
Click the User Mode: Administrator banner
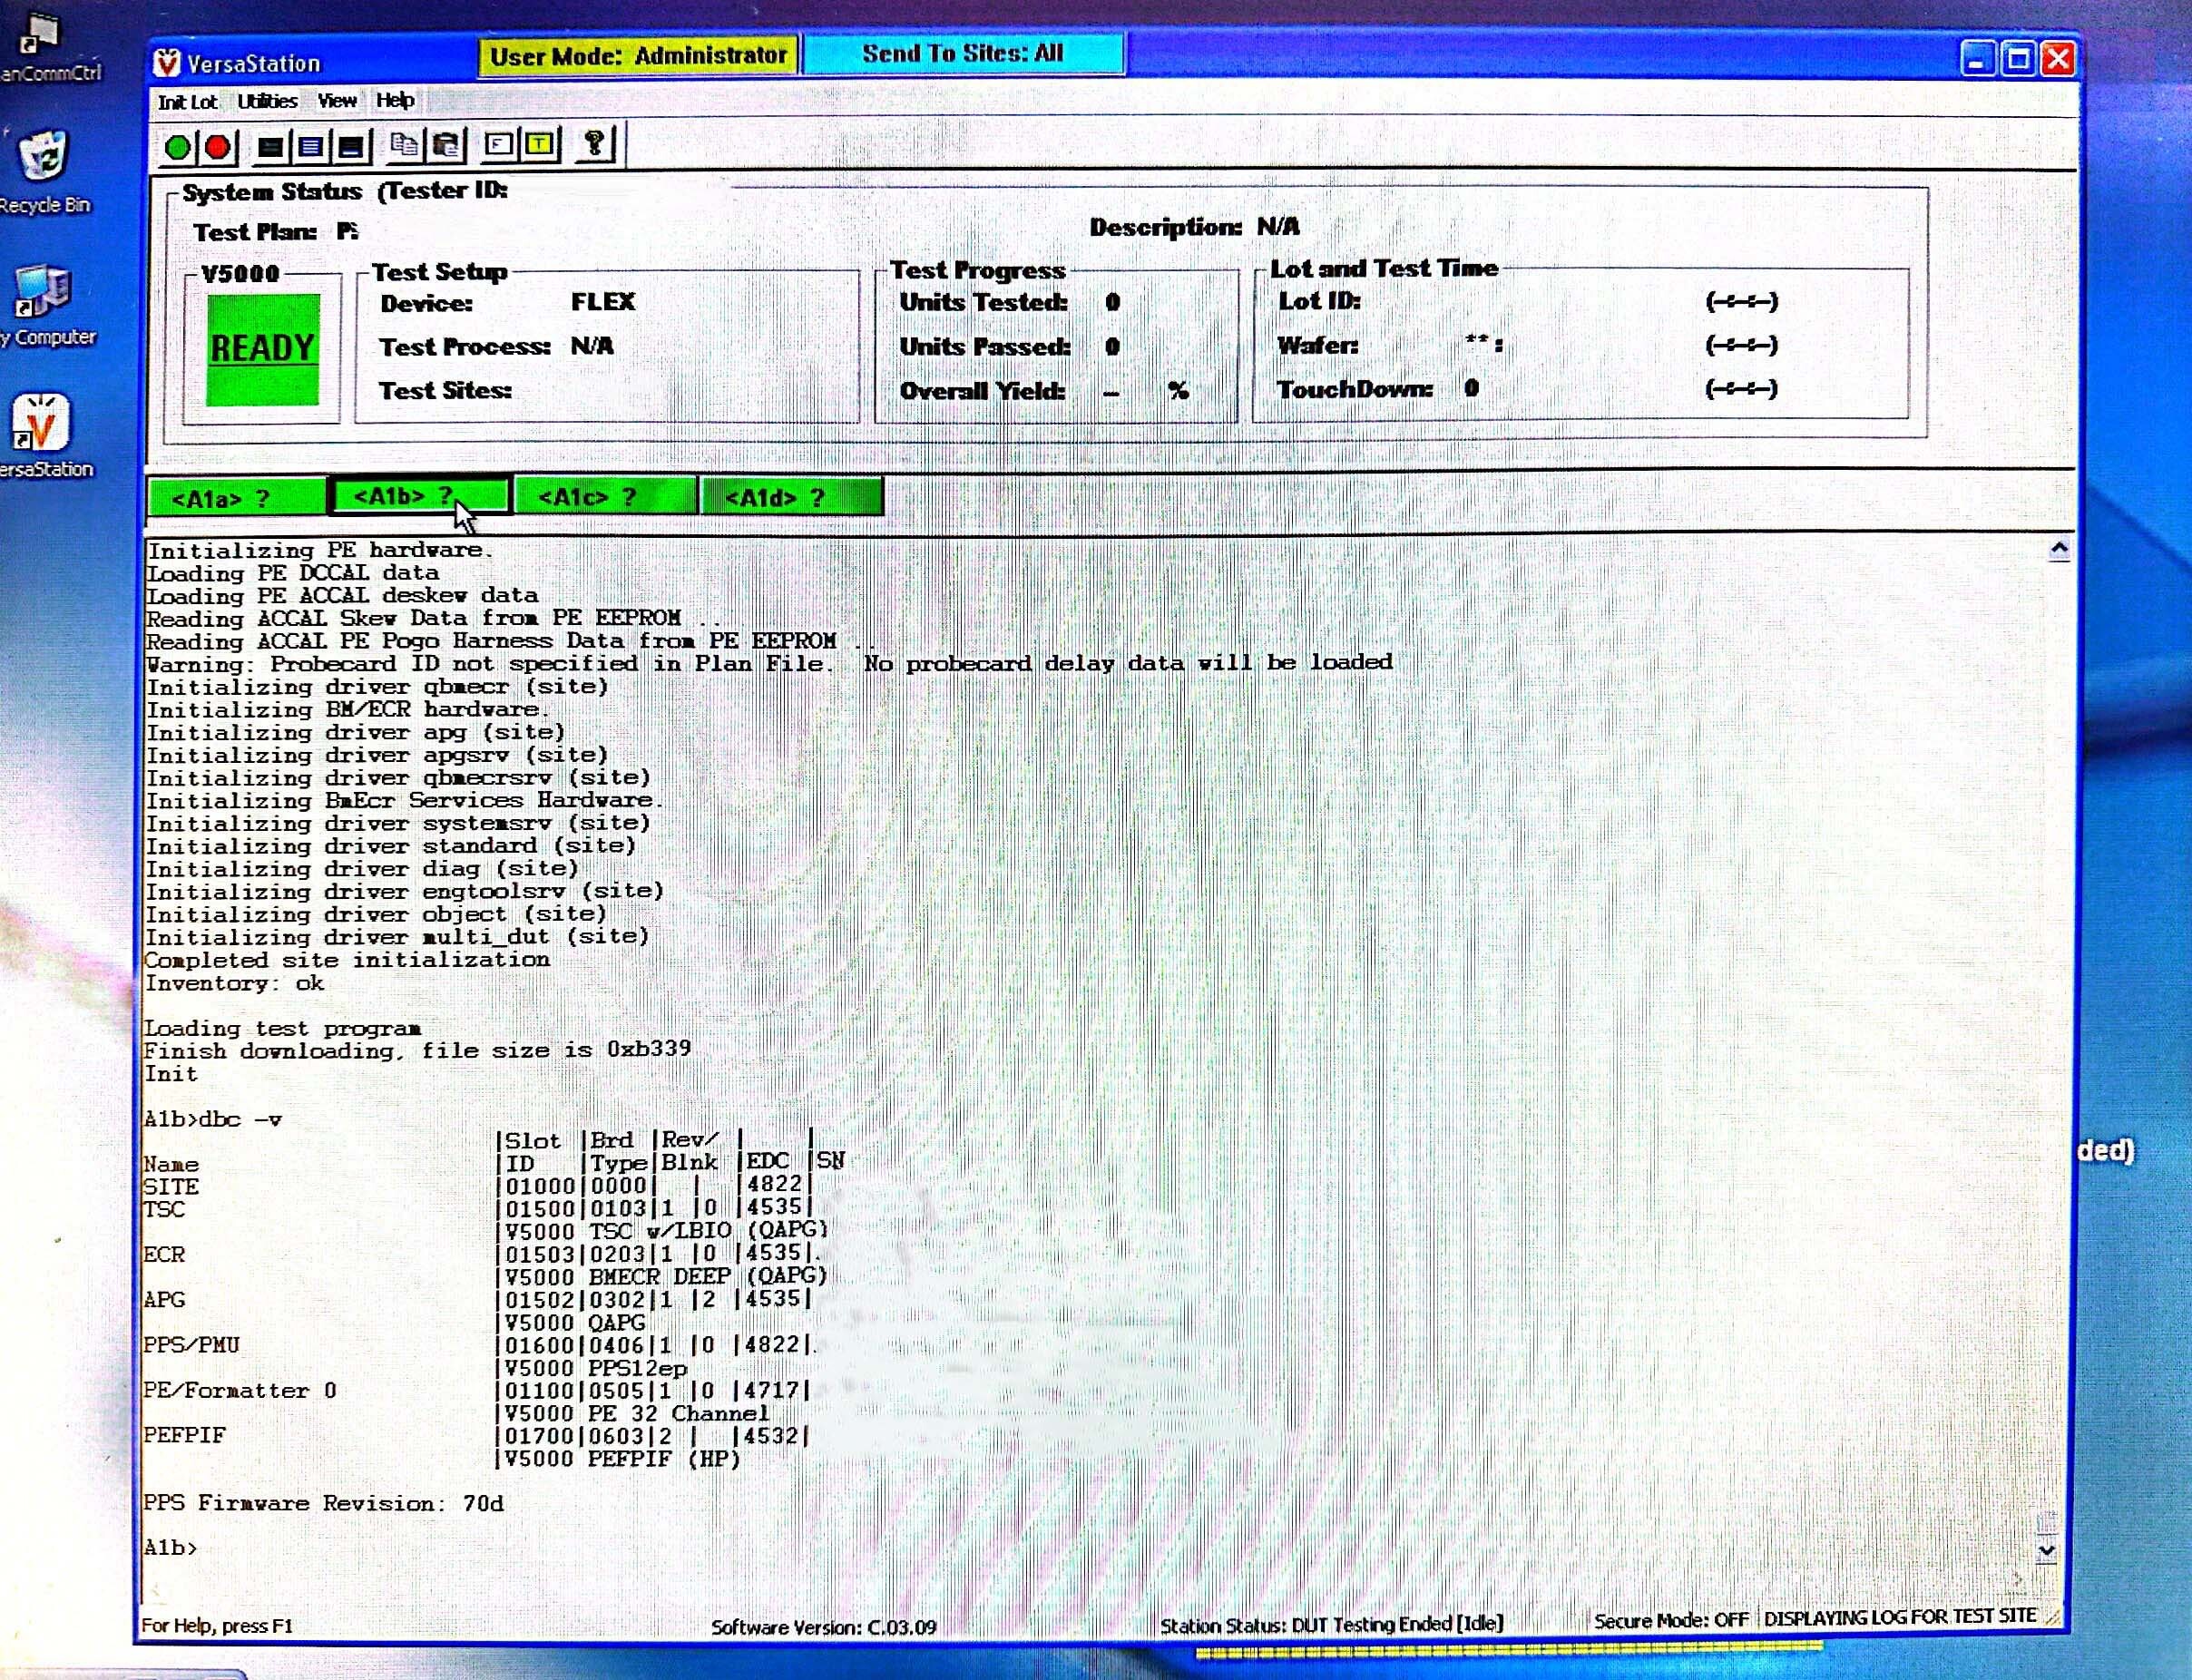pos(638,56)
